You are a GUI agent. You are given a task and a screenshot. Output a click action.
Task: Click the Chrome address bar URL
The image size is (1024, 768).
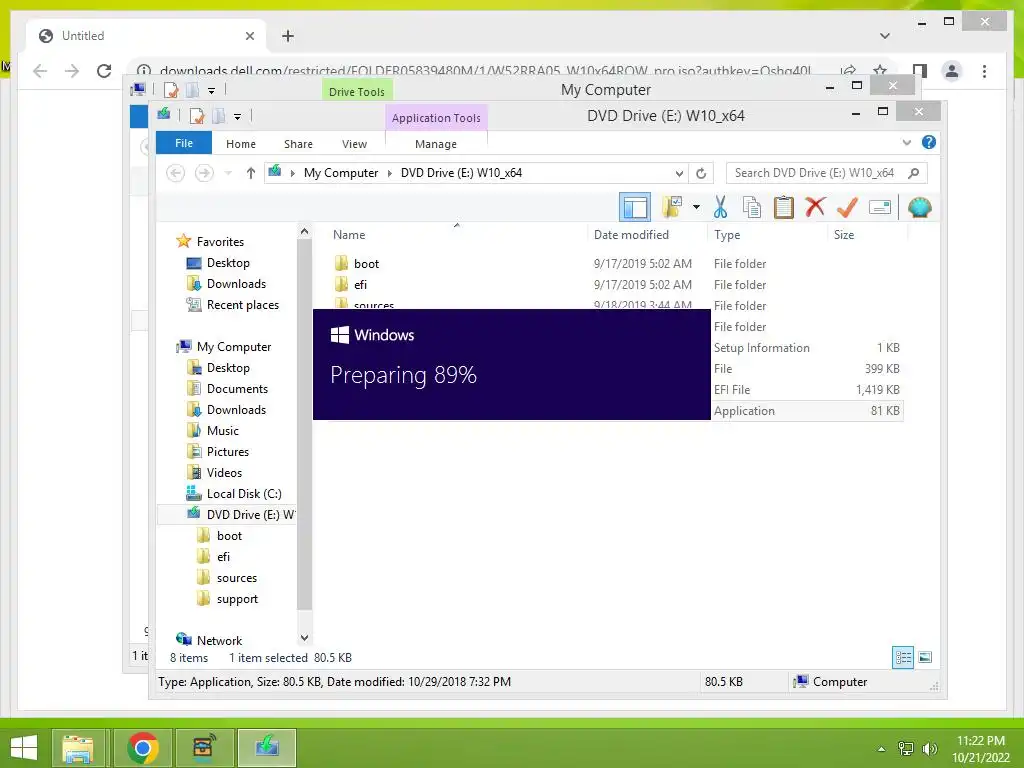485,71
